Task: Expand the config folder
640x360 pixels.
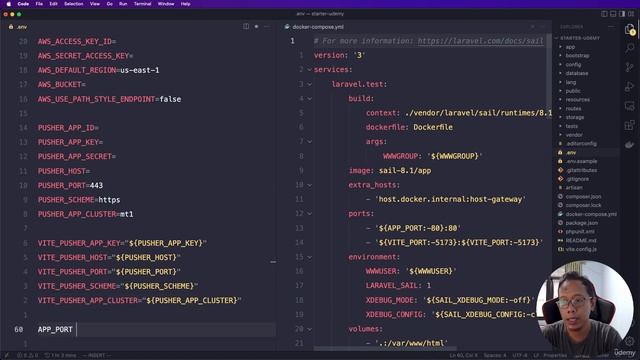Action: click(573, 64)
